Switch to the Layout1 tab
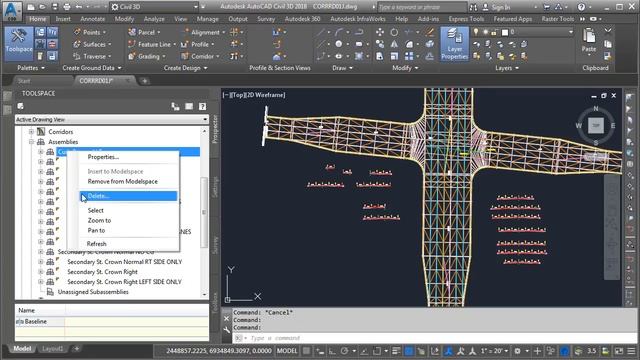The height and width of the screenshot is (360, 640). 53,349
